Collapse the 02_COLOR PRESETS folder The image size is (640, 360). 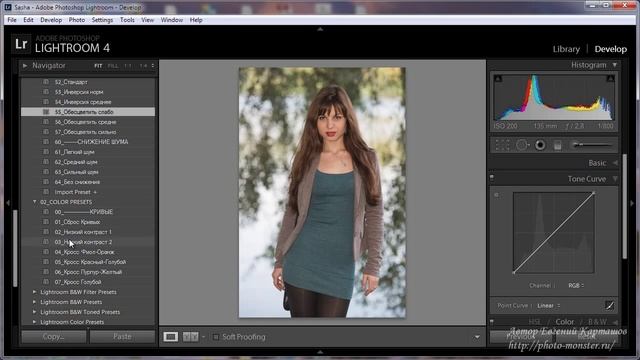[35, 202]
